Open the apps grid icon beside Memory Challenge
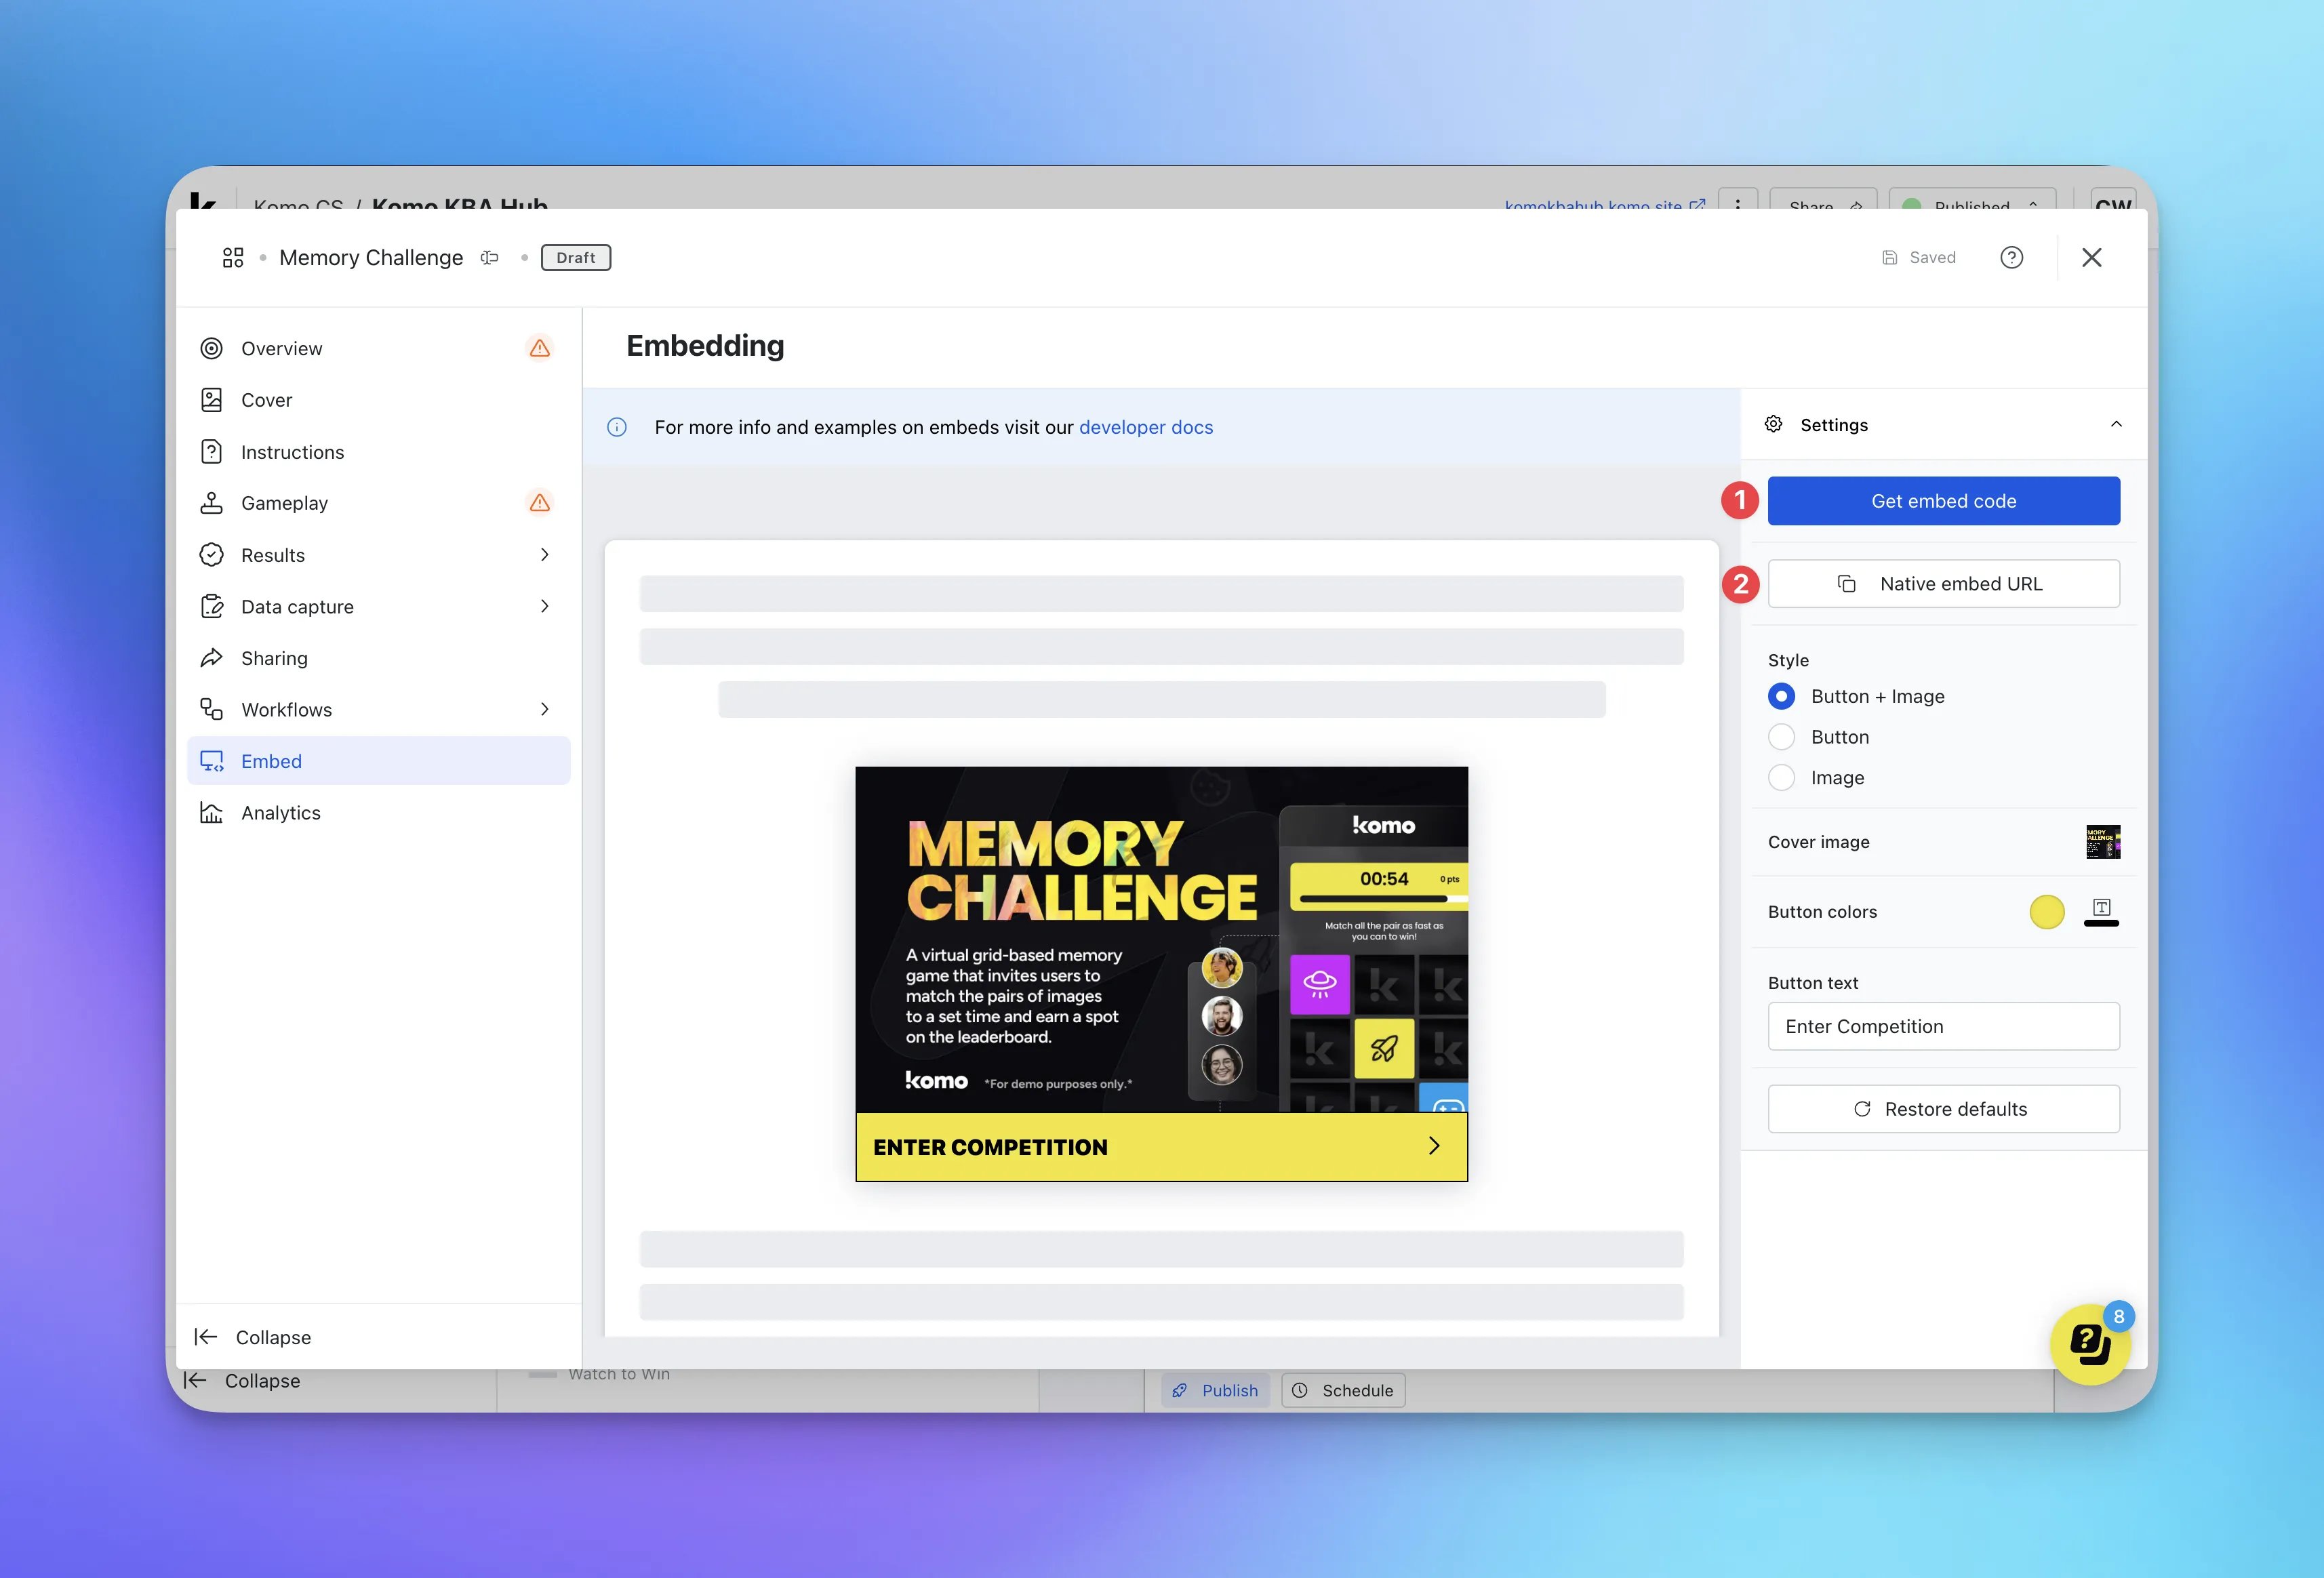2324x1578 pixels. click(233, 258)
